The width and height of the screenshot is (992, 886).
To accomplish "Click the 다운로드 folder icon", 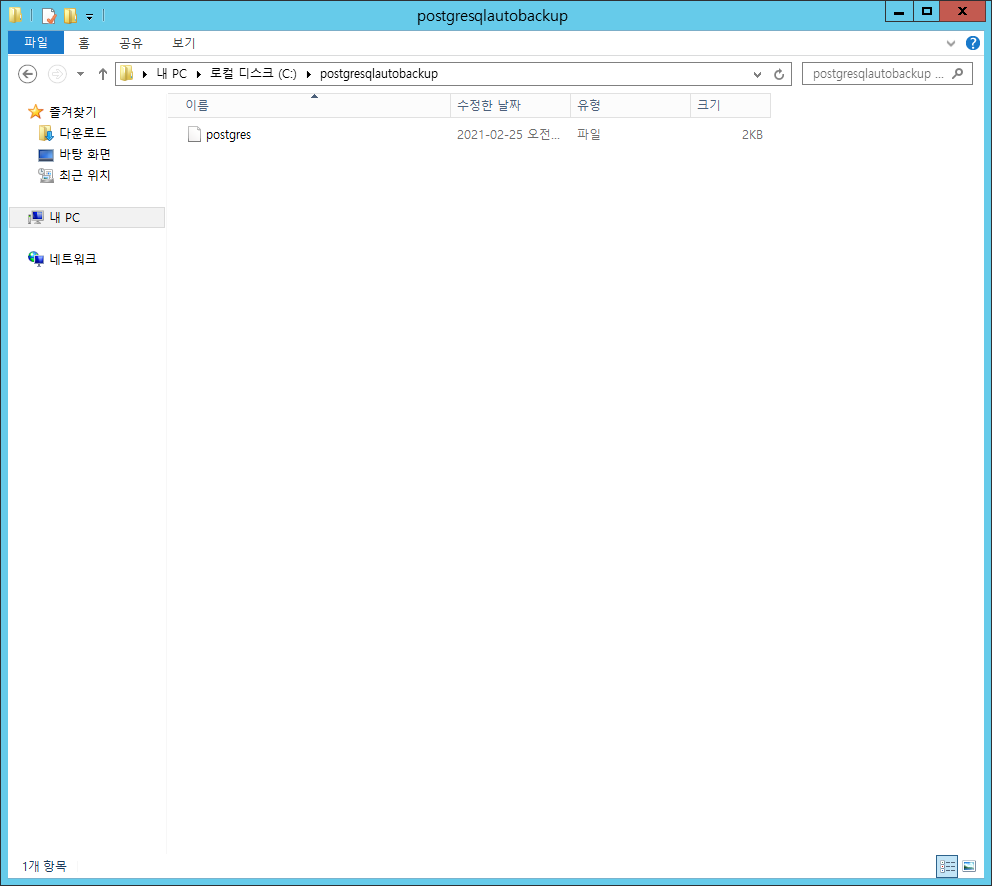I will coord(46,133).
